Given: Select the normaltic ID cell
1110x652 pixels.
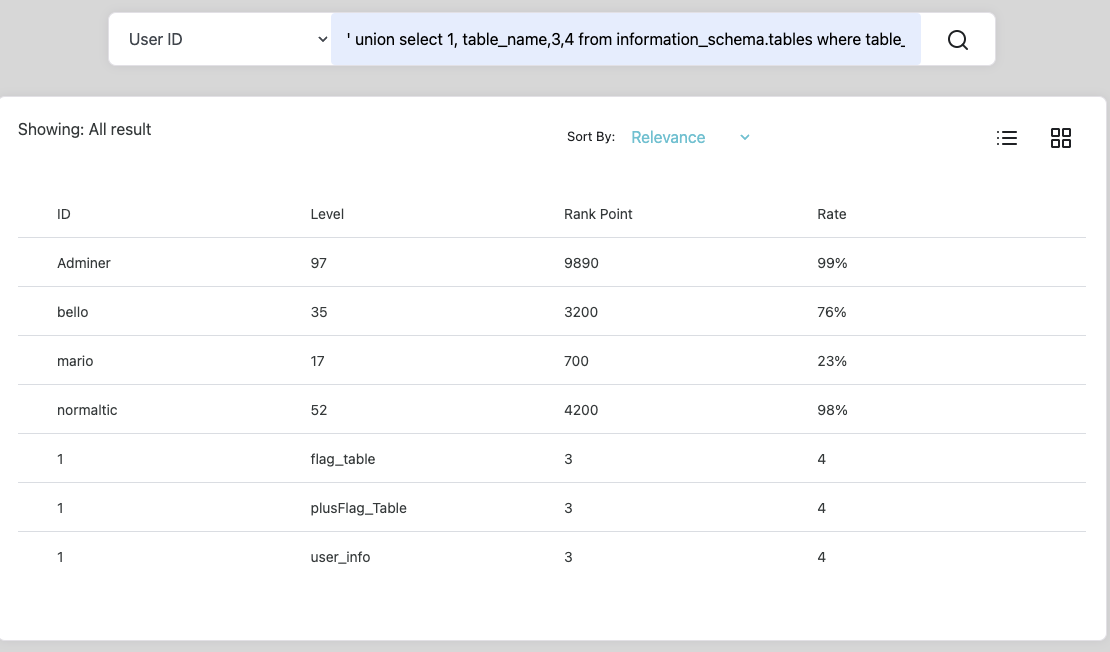Looking at the screenshot, I should tap(87, 410).
